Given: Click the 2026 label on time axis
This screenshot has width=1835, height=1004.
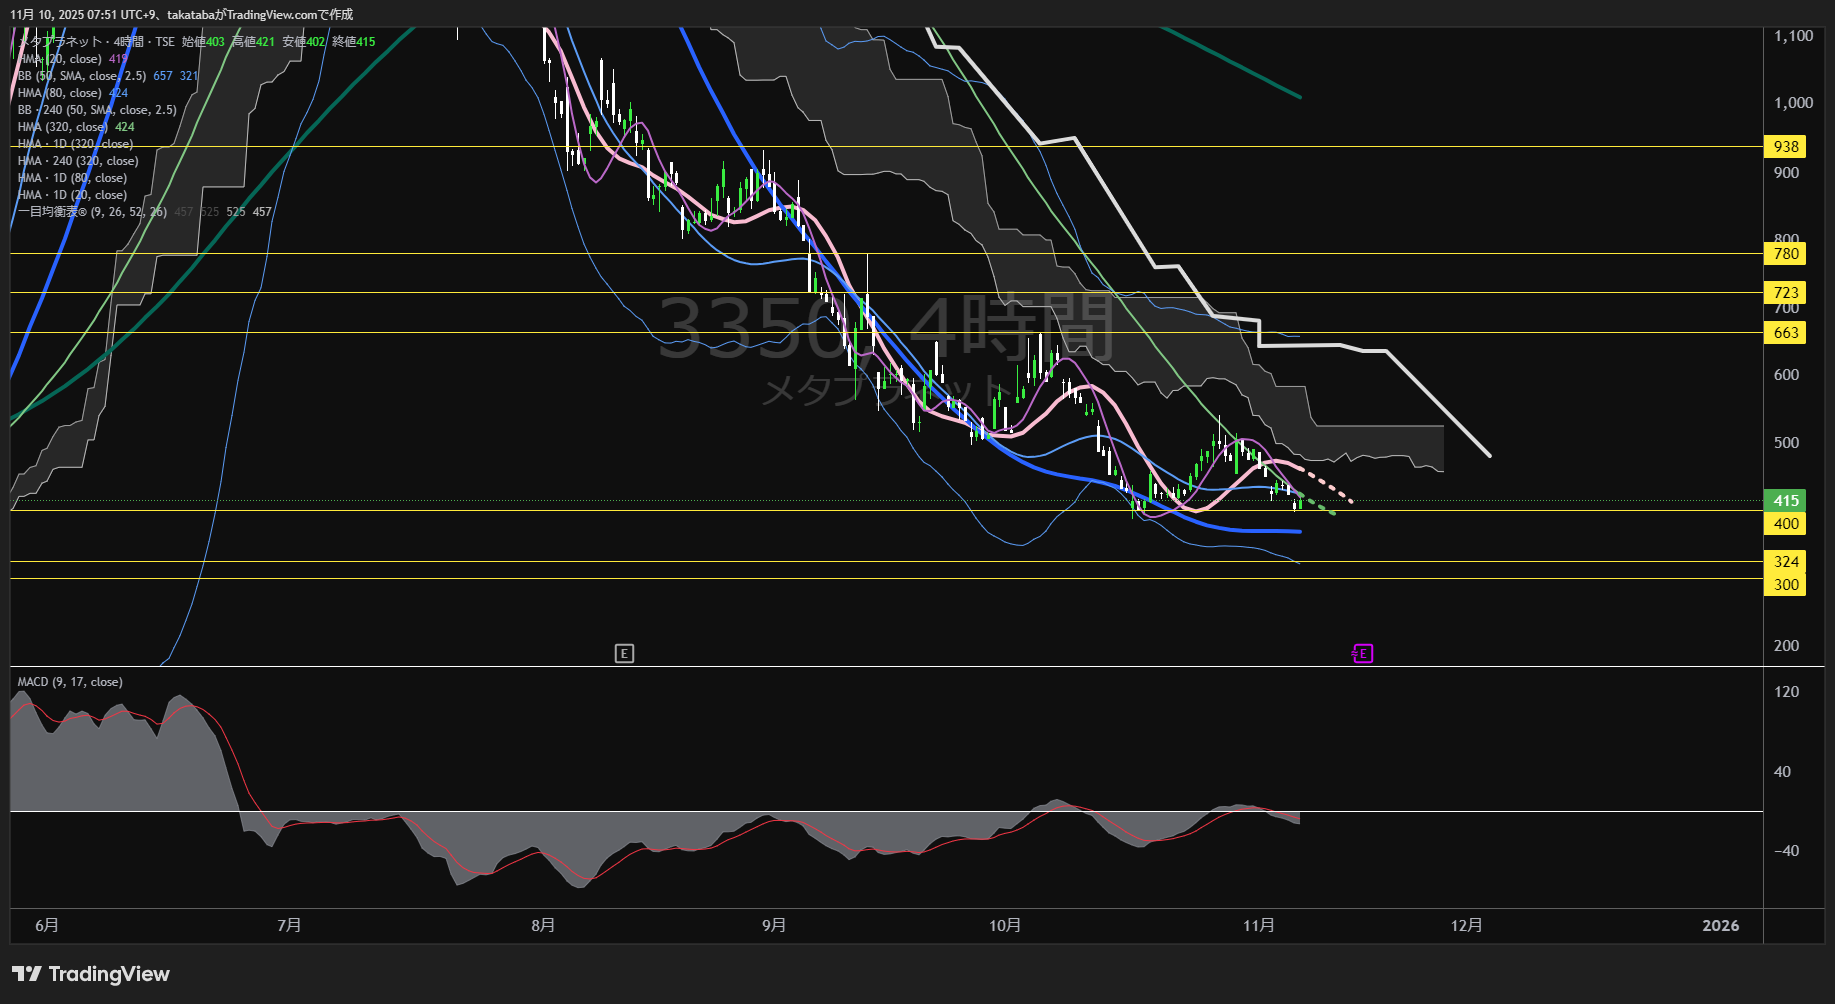Looking at the screenshot, I should 1720,926.
